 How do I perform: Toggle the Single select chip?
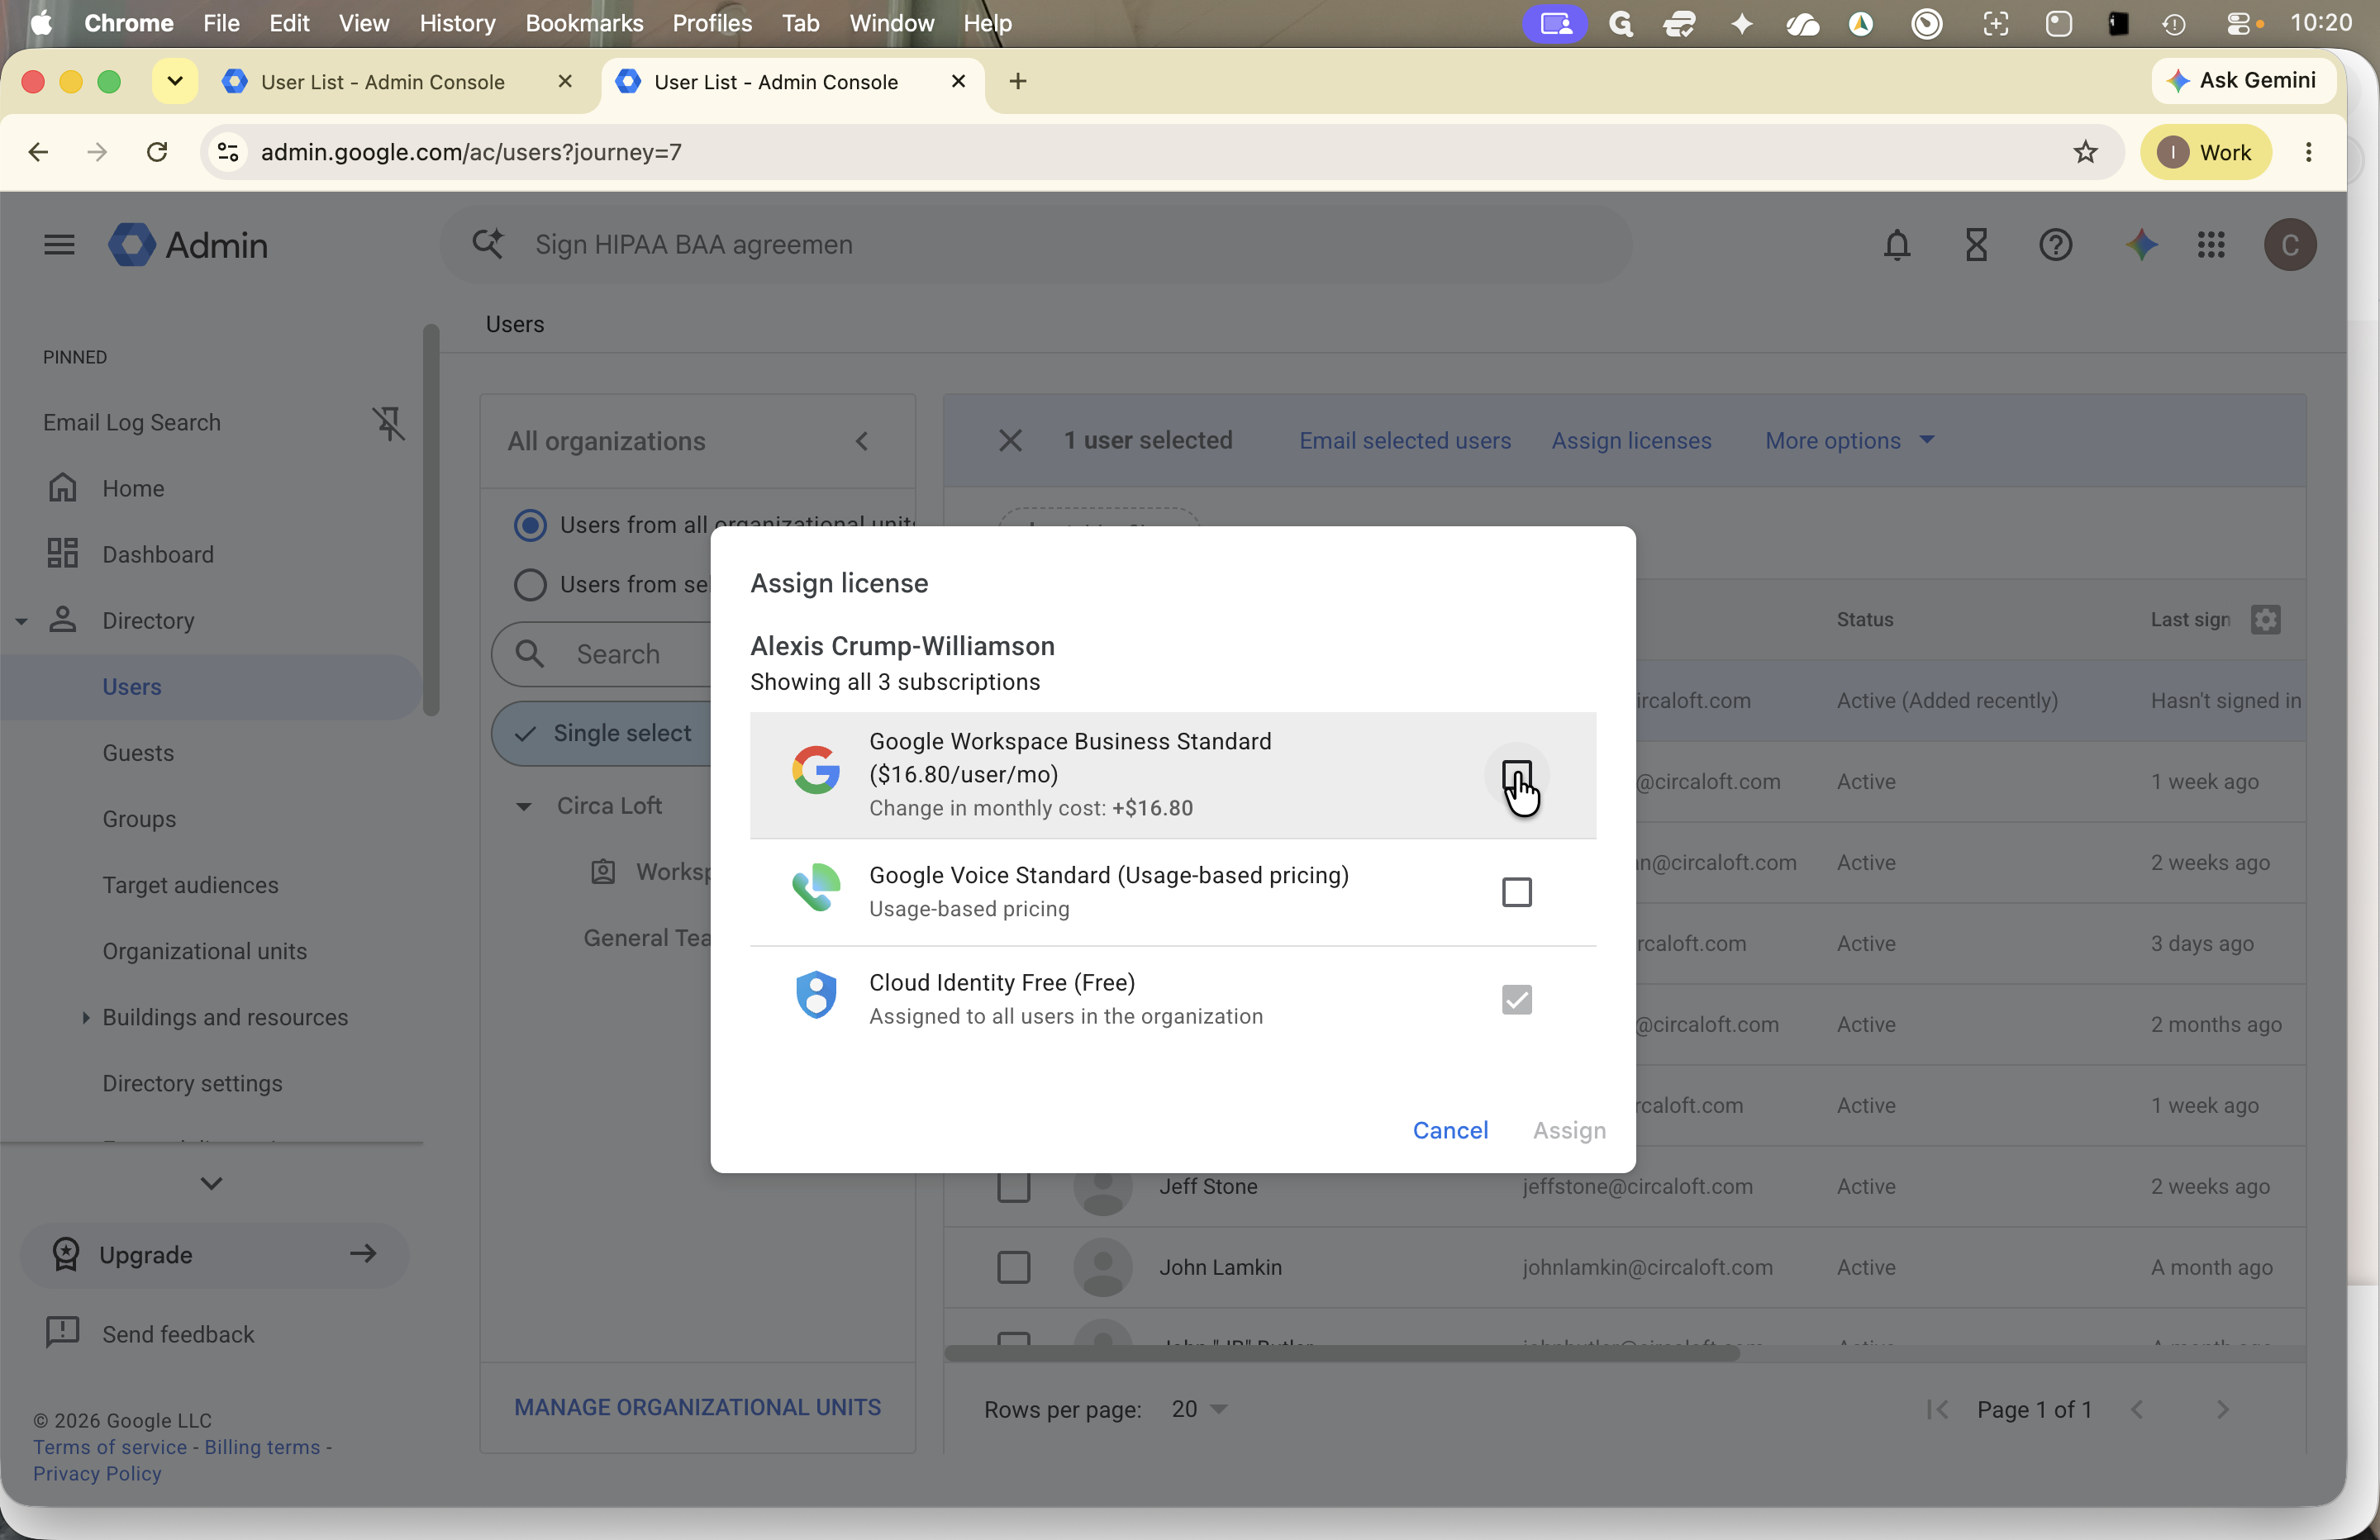coord(602,733)
